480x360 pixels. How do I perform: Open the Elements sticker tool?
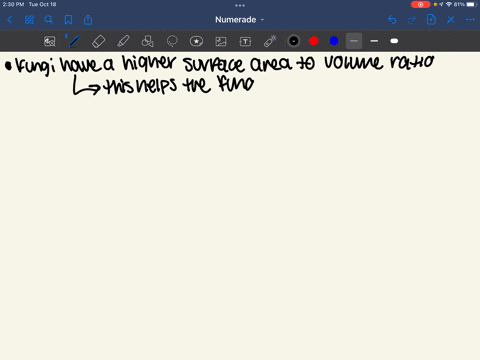pyautogui.click(x=196, y=41)
